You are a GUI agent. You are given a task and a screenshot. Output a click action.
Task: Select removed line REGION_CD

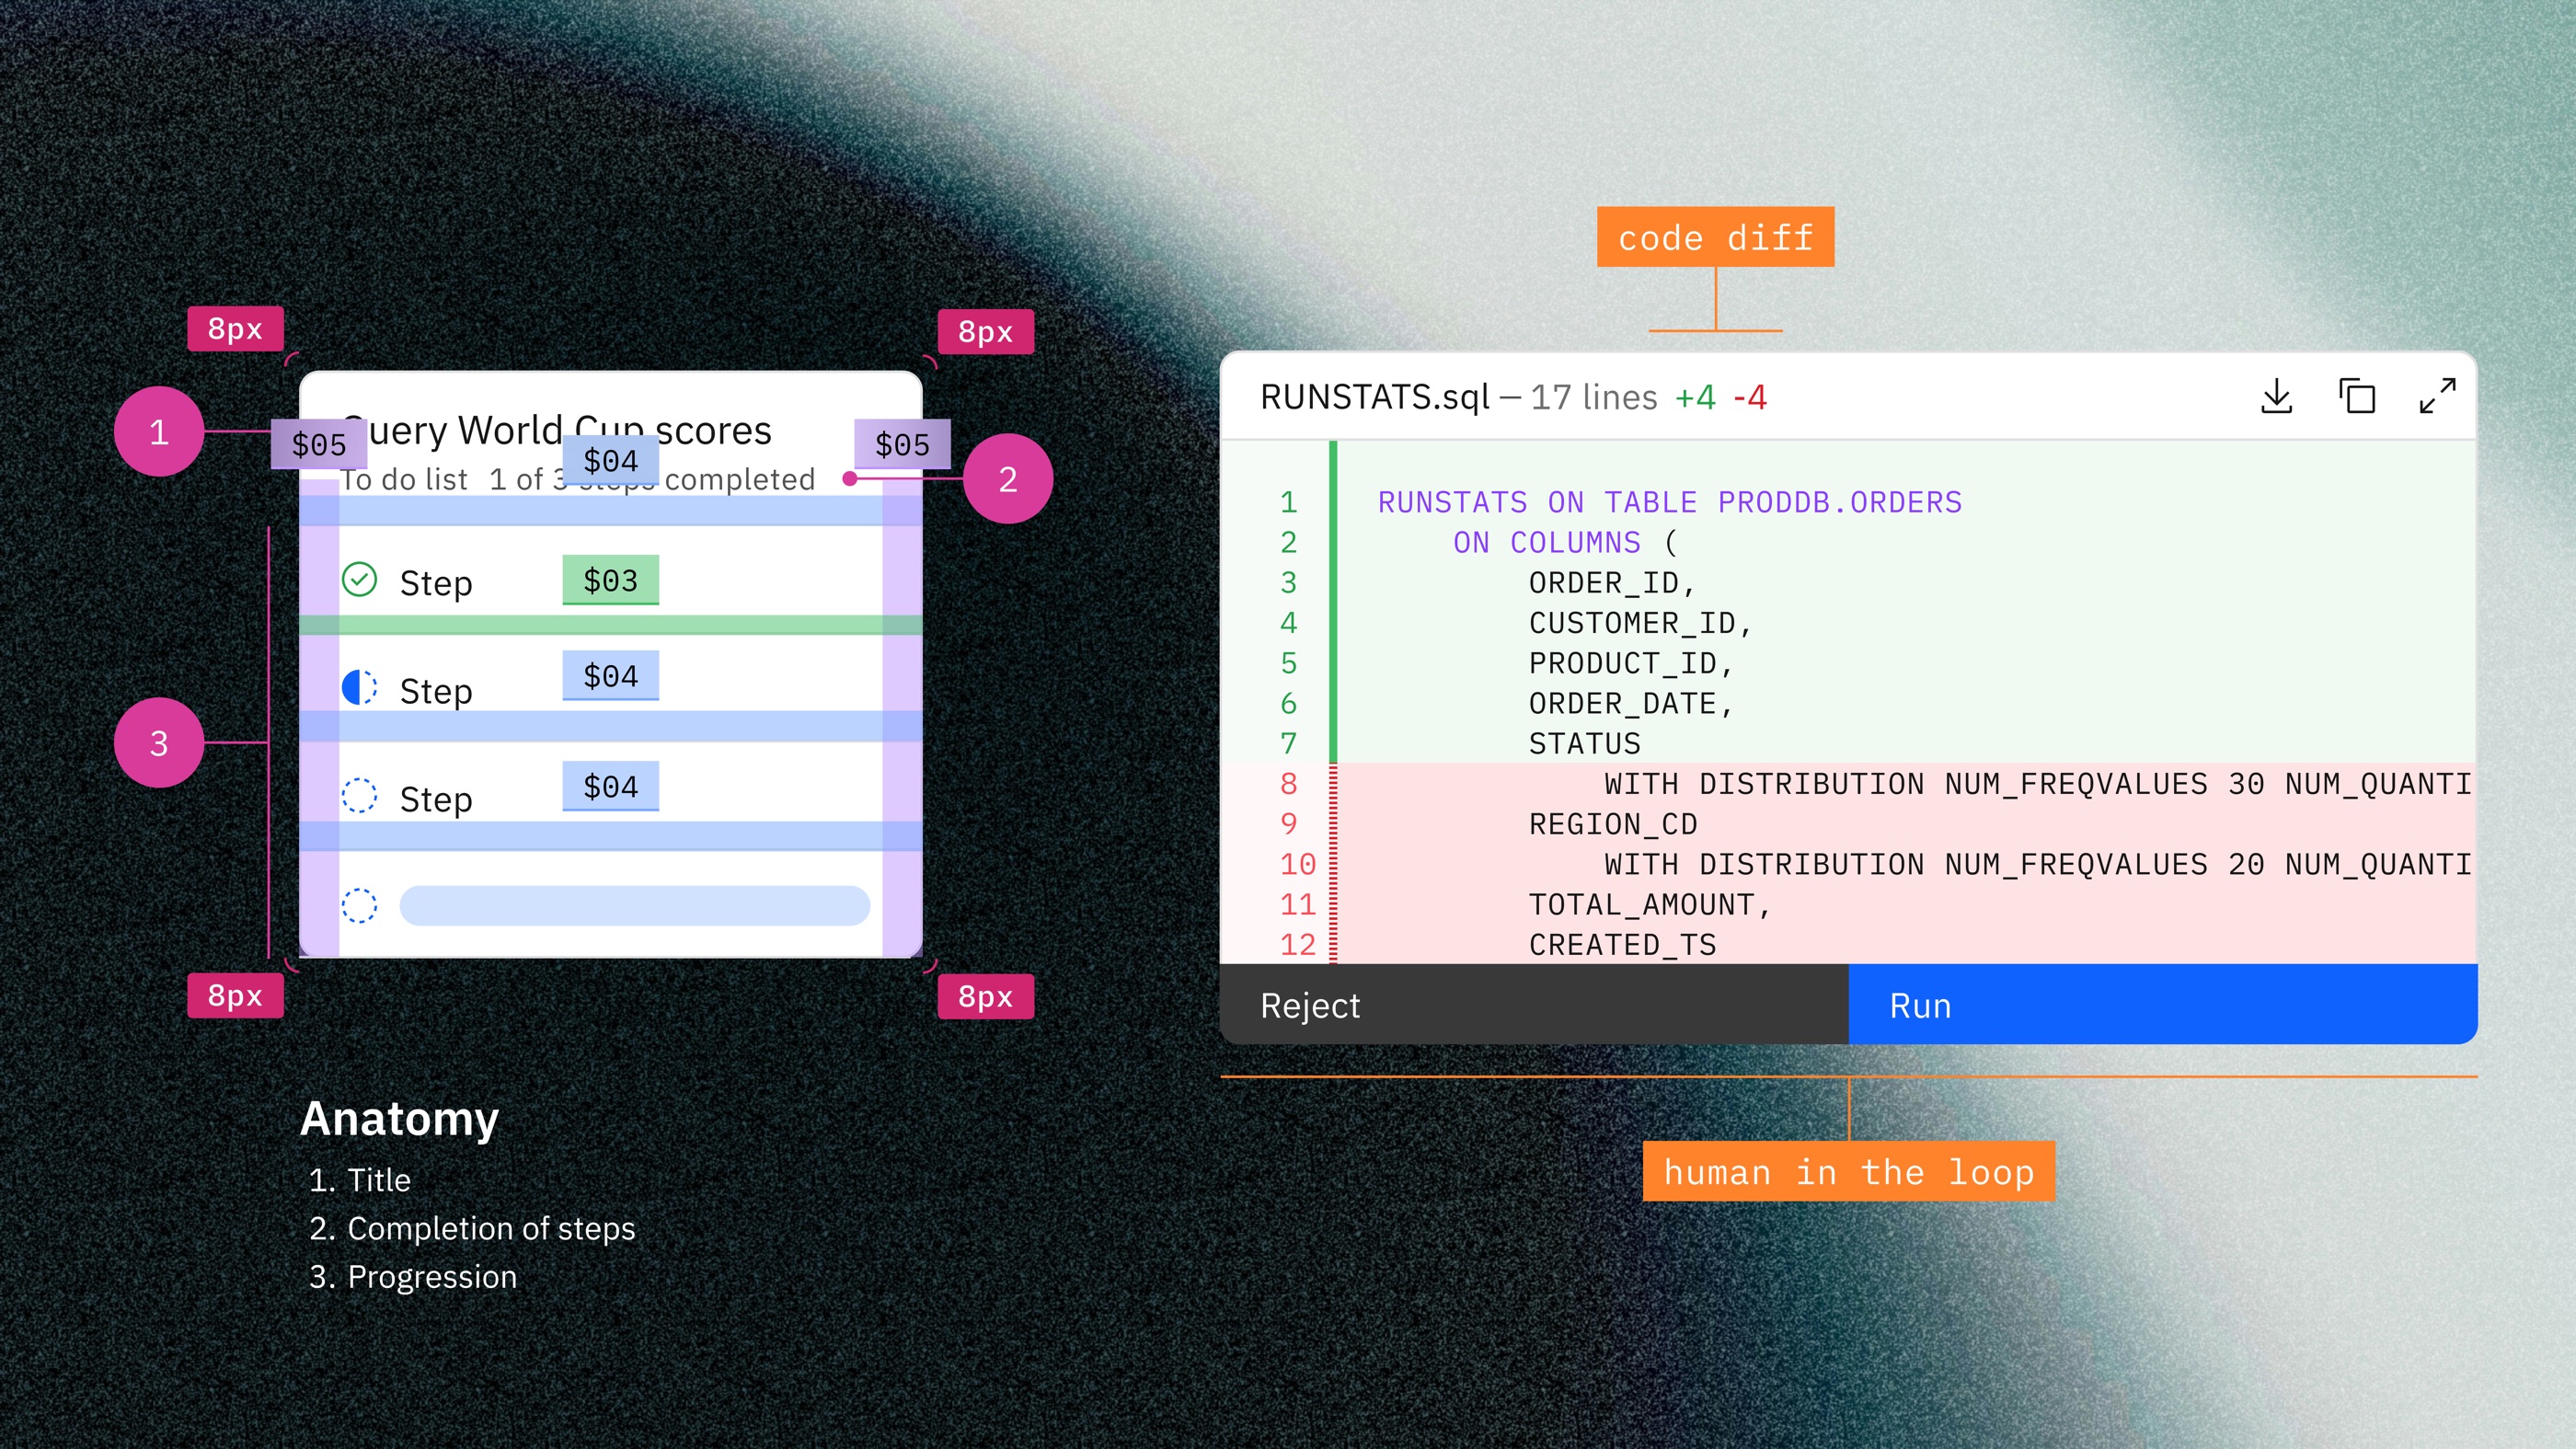click(1612, 824)
